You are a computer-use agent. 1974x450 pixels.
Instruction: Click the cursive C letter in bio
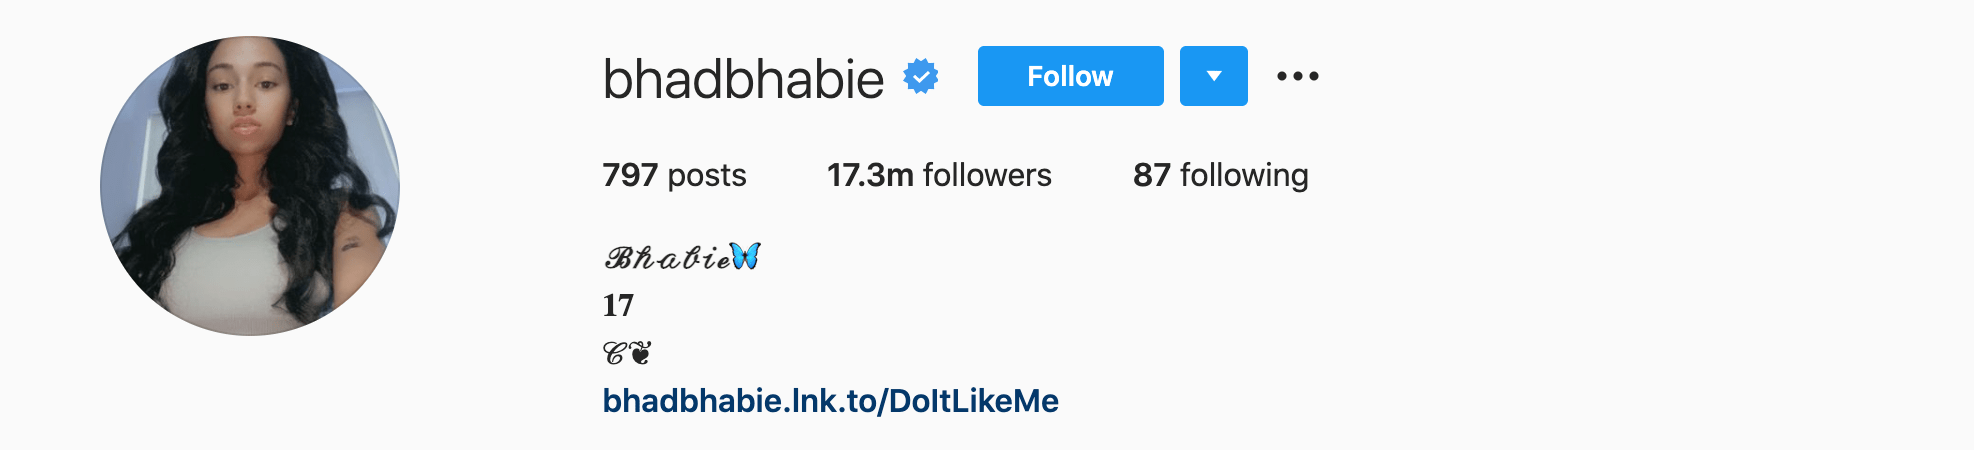pos(615,353)
